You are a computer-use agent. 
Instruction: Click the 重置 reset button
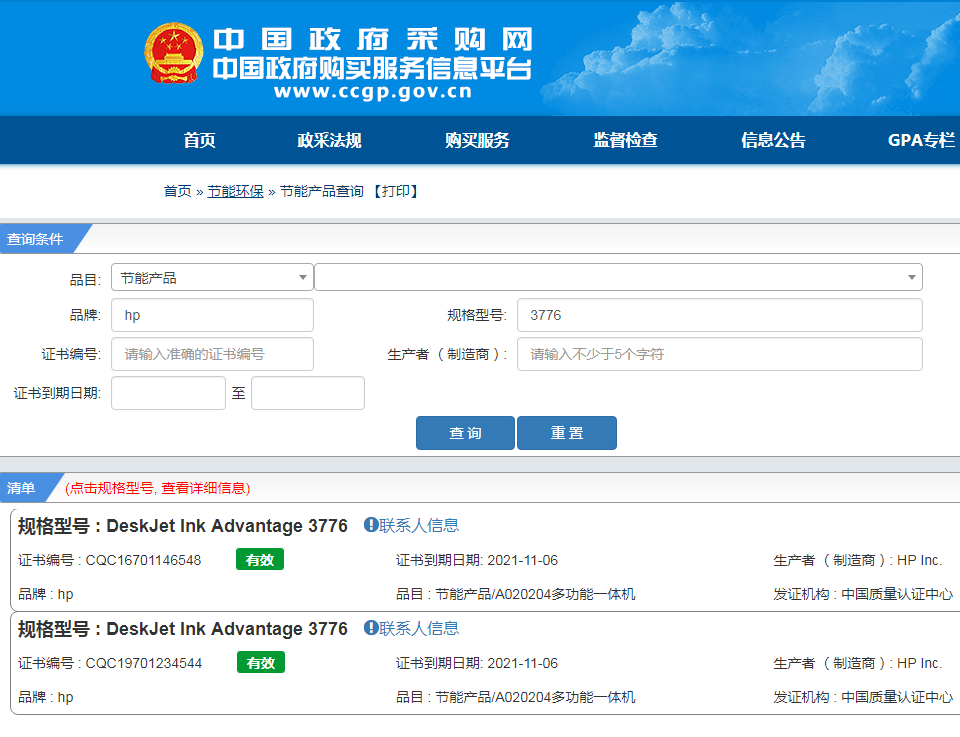coord(567,433)
